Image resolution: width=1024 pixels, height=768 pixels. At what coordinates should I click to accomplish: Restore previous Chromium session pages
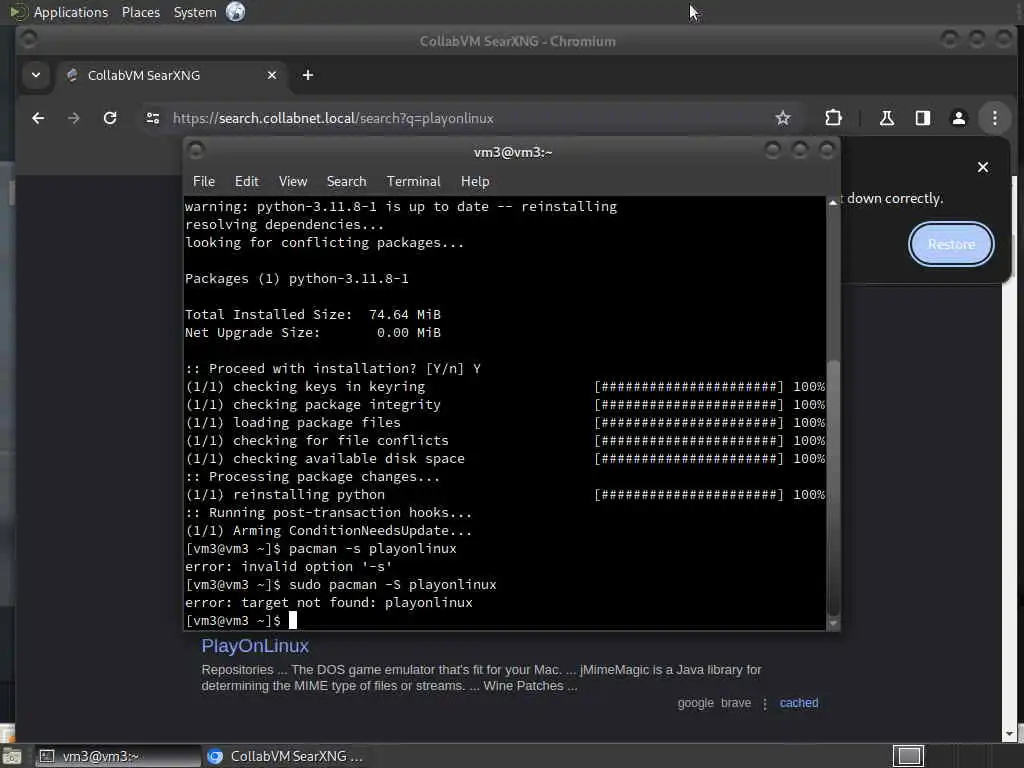click(951, 244)
